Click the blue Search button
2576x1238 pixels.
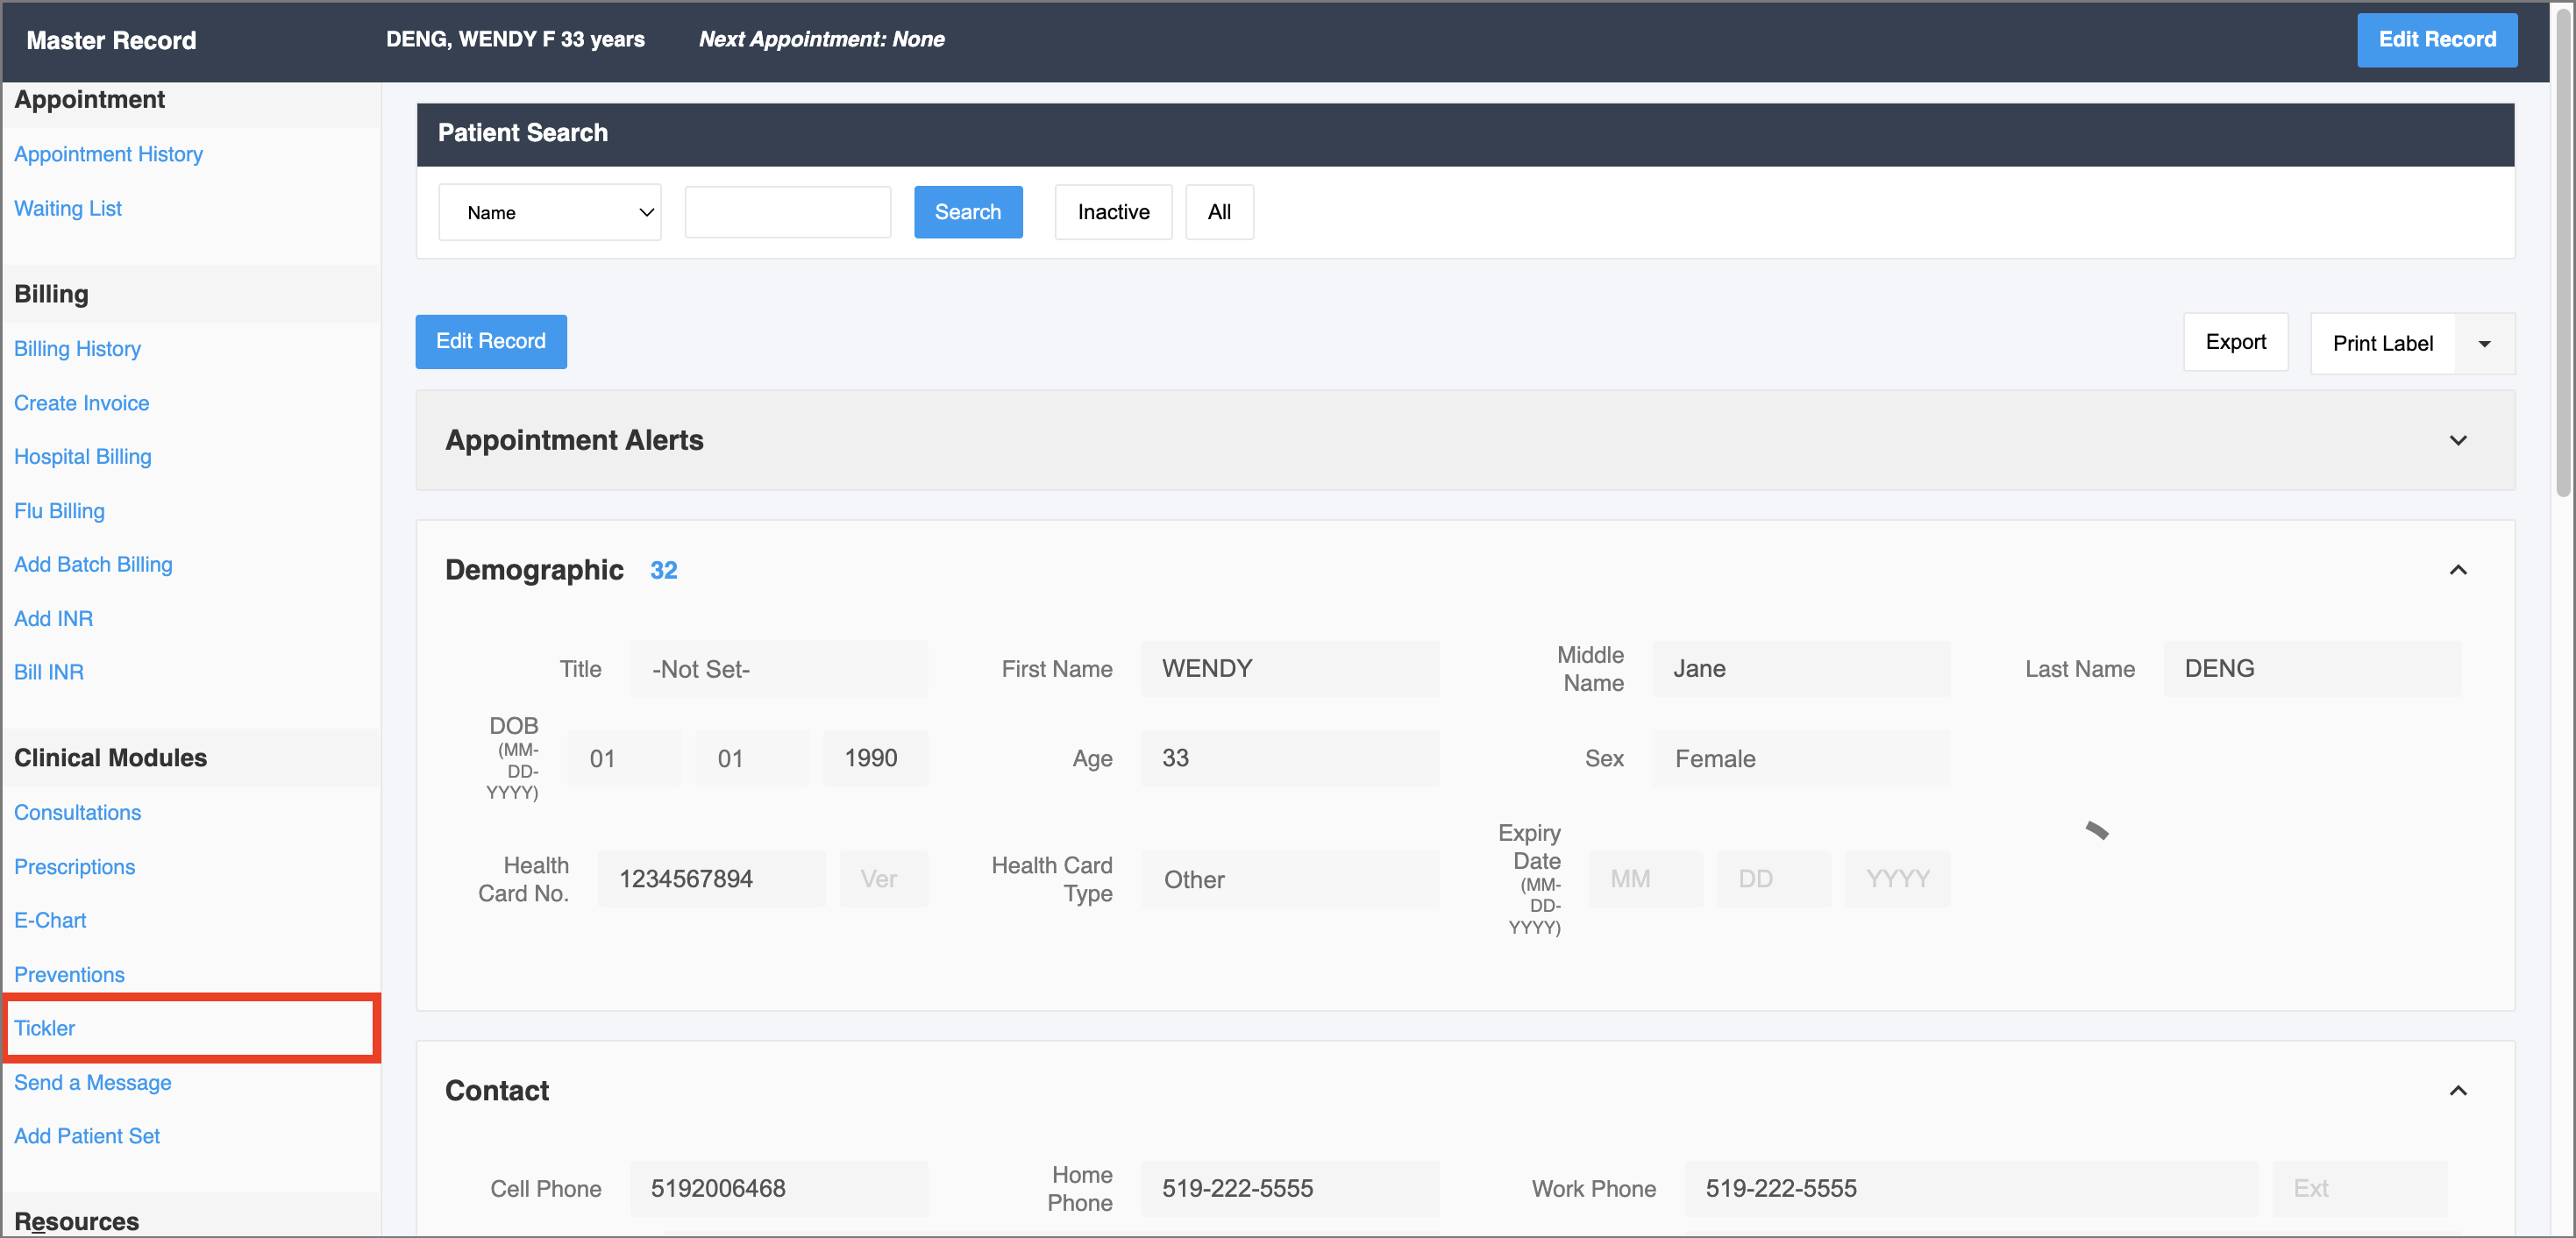click(967, 212)
